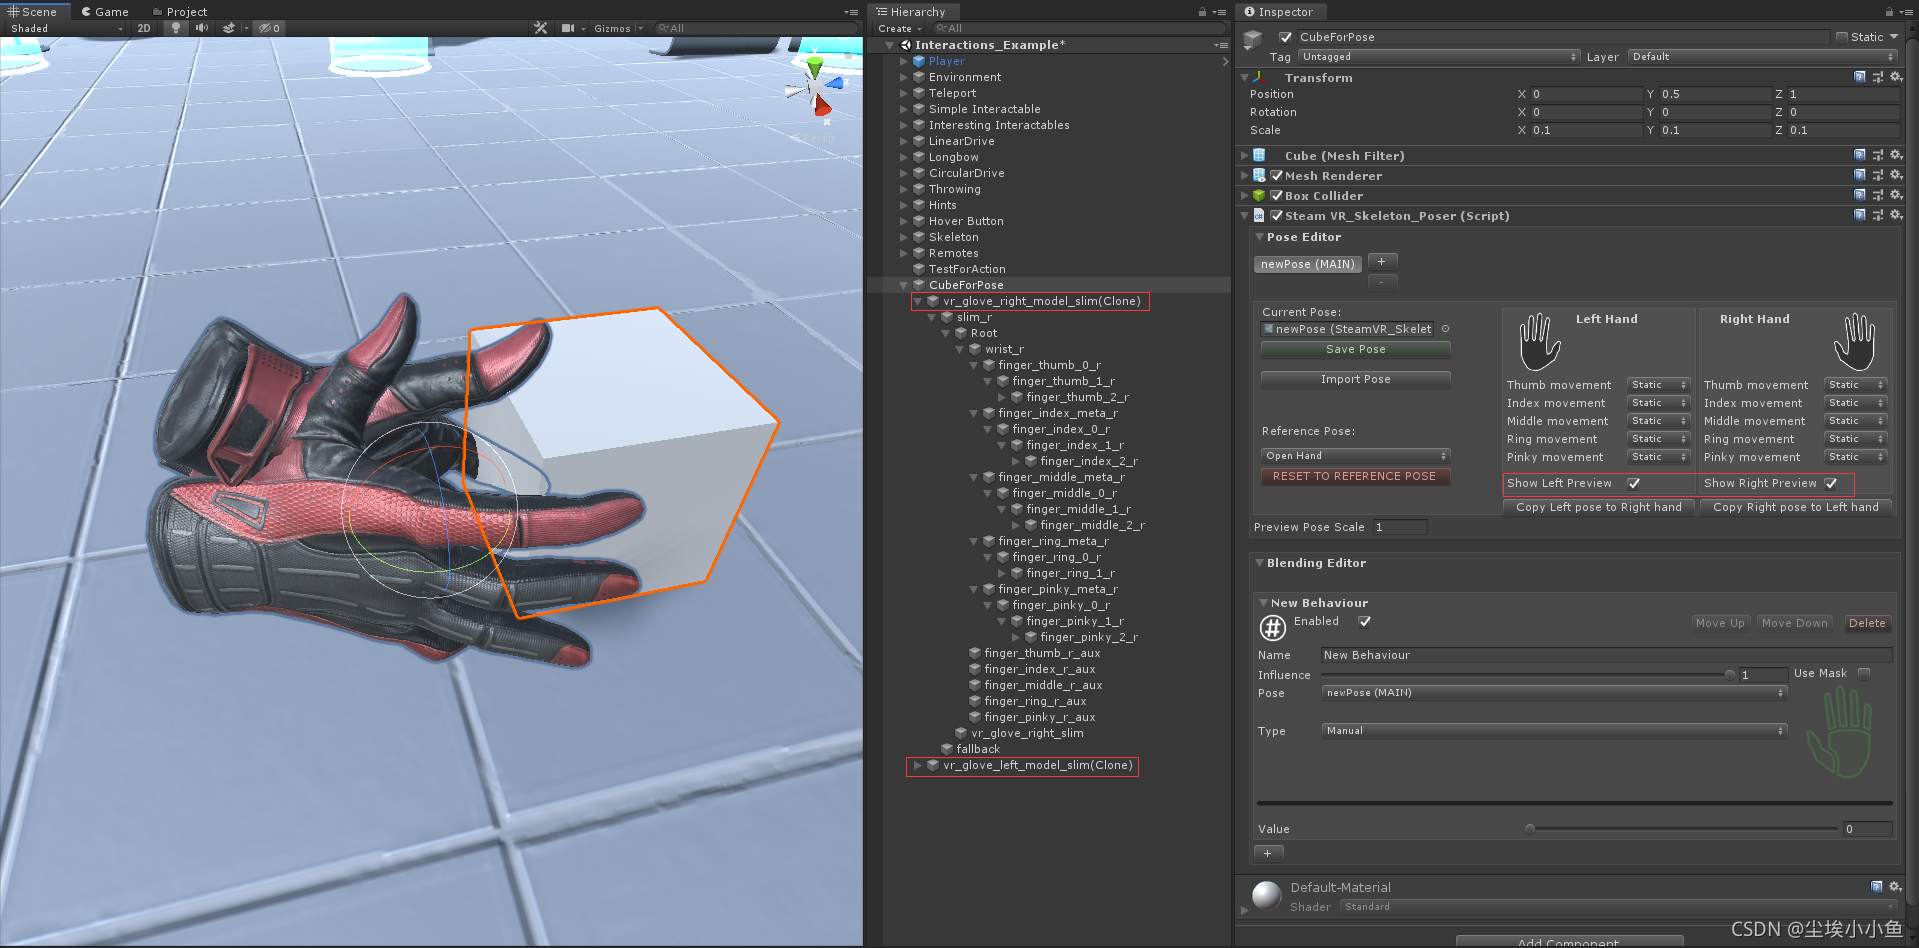This screenshot has height=948, width=1919.
Task: Toggle scene lighting with the bulb icon
Action: [176, 28]
